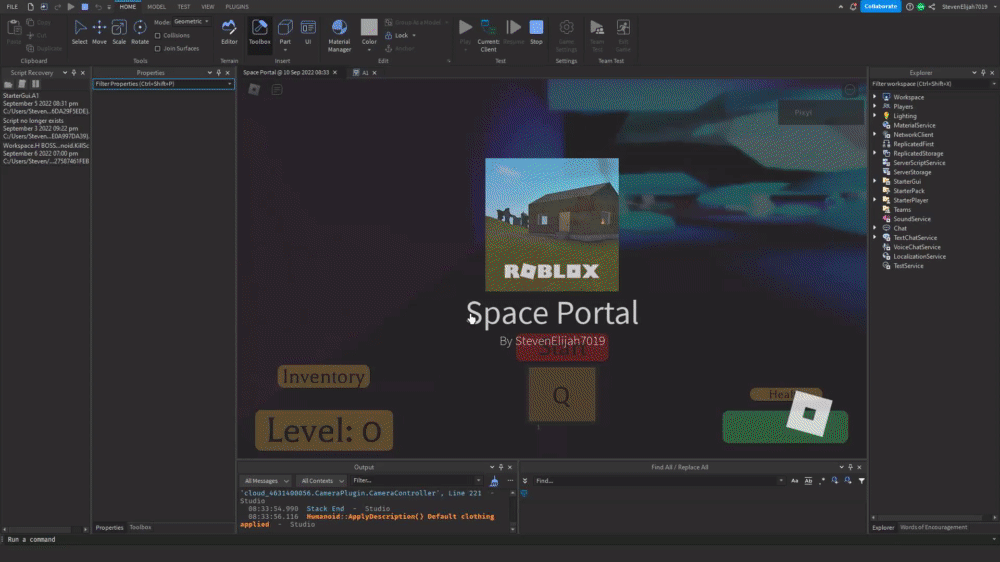Insert a new Part

[x=285, y=33]
